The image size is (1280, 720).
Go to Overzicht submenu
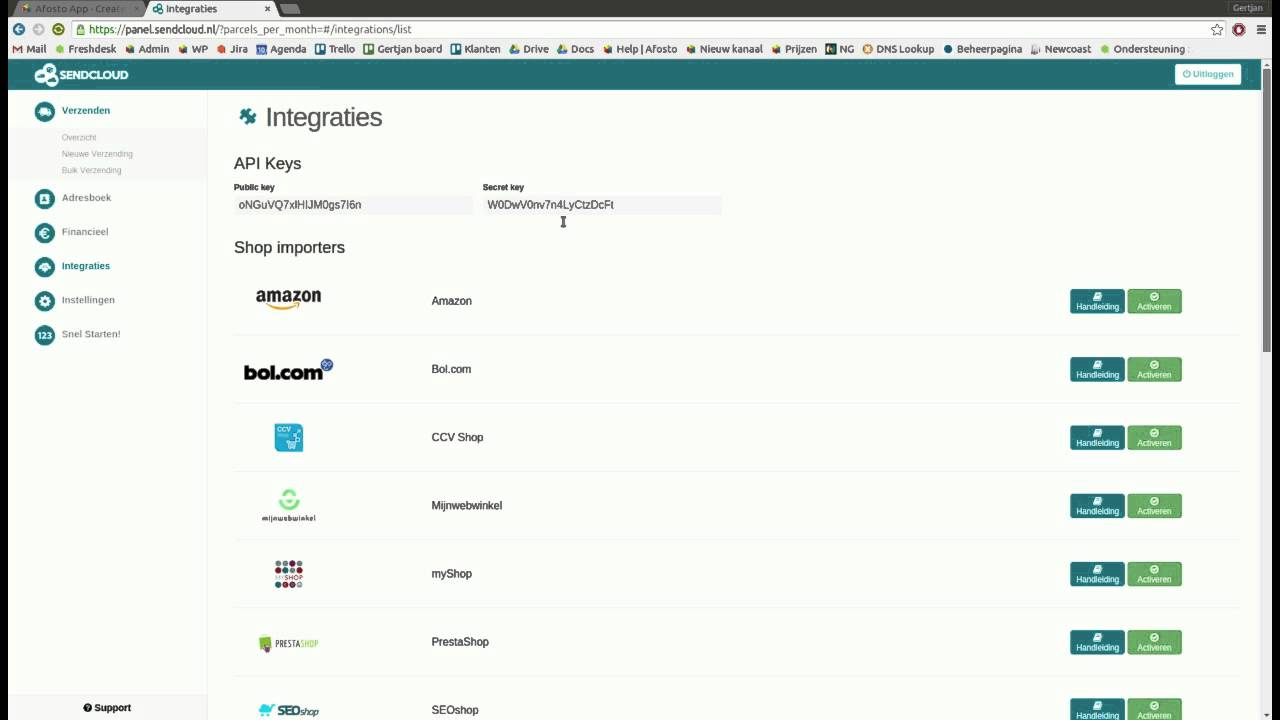click(79, 138)
